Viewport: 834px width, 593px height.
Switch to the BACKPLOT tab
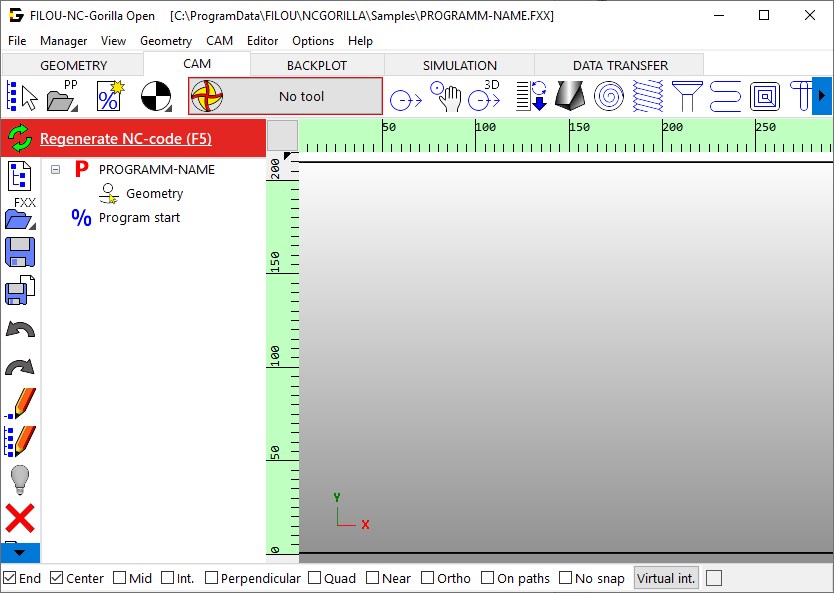tap(316, 65)
